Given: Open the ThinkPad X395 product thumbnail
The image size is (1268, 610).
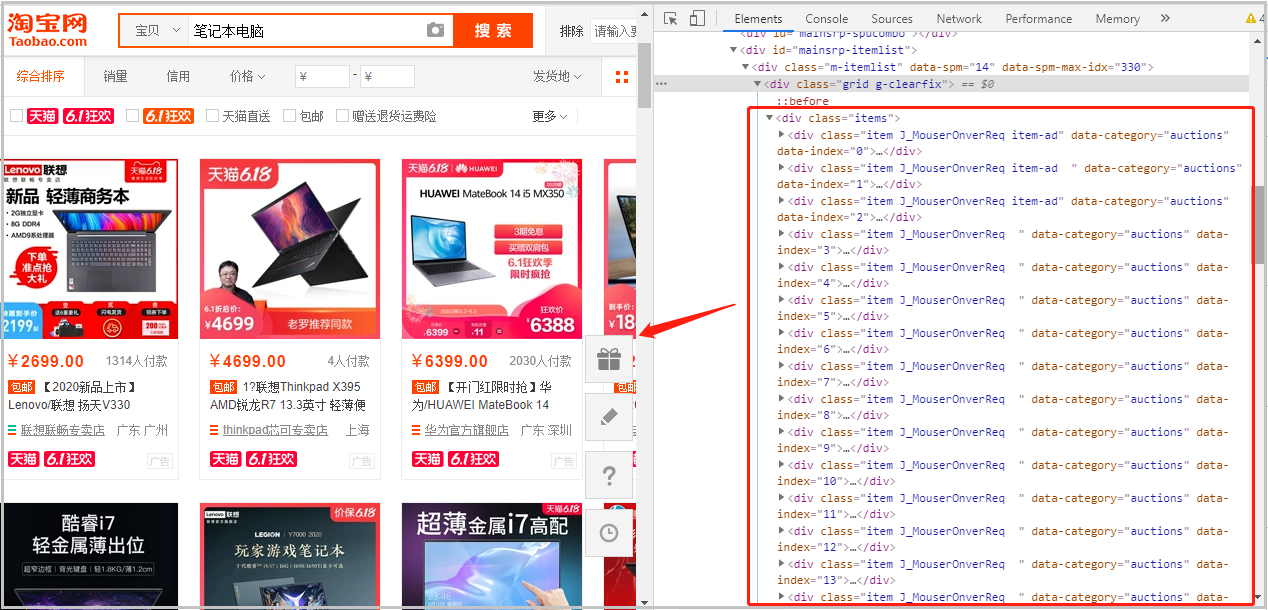Looking at the screenshot, I should coord(290,249).
